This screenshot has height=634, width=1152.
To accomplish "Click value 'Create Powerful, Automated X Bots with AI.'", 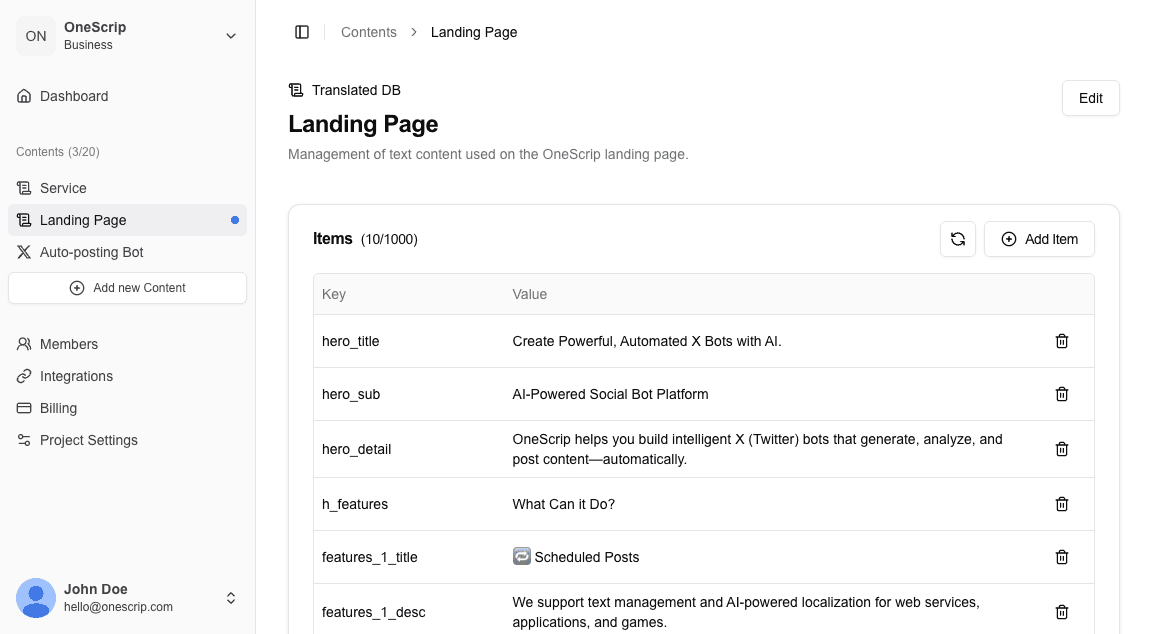I will pyautogui.click(x=647, y=342).
